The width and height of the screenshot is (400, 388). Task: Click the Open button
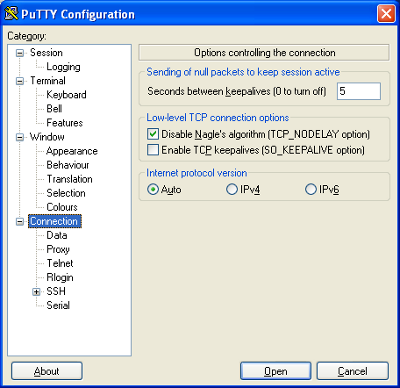coord(276,371)
